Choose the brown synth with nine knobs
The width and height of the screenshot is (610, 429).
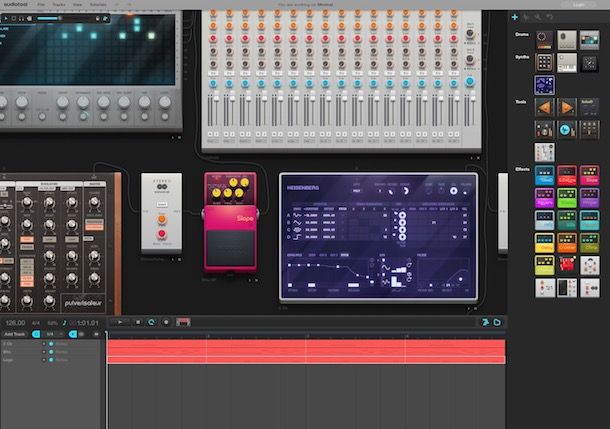click(x=544, y=63)
